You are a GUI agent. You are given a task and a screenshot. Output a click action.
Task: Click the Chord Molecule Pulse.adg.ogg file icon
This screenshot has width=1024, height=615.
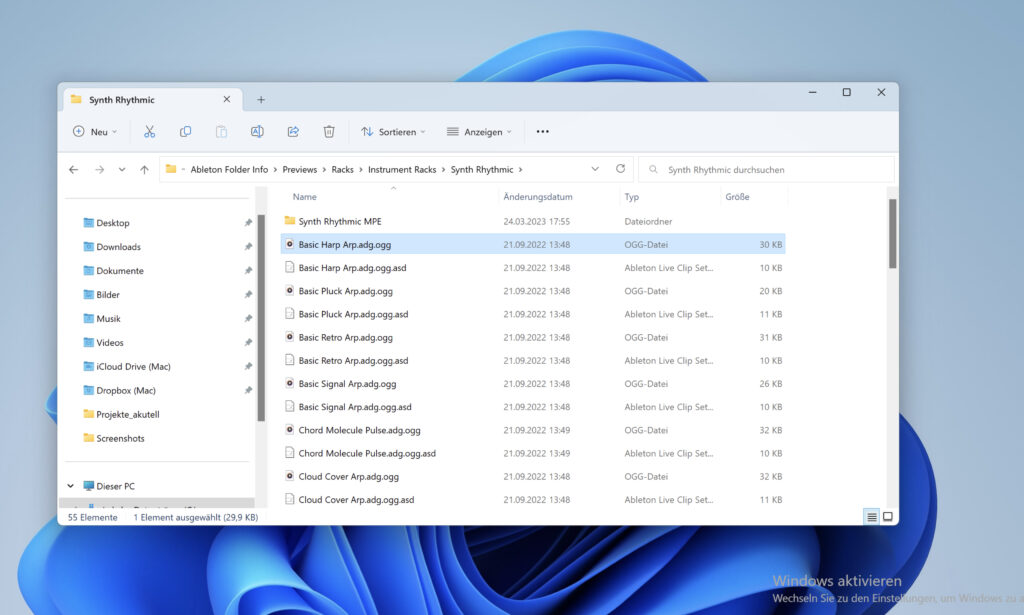point(289,430)
